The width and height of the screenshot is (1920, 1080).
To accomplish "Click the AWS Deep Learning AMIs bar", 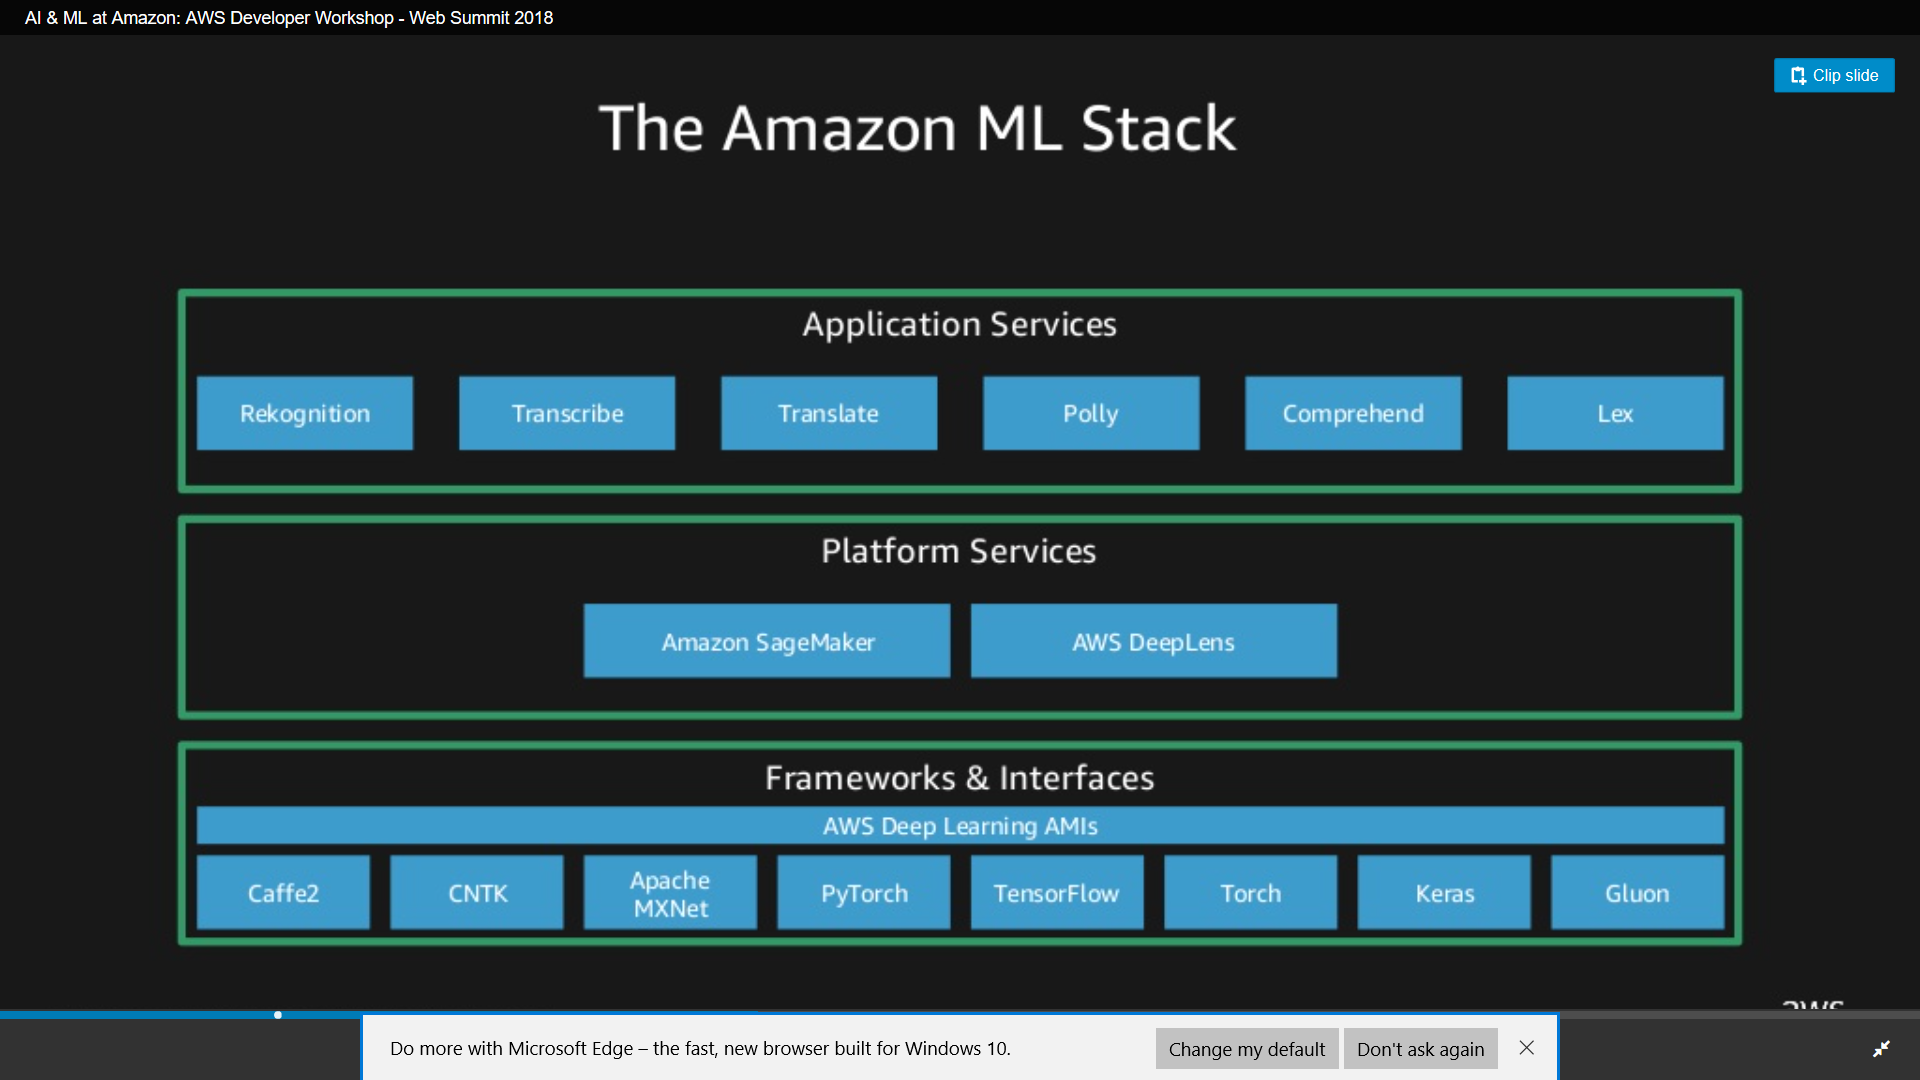I will point(960,826).
